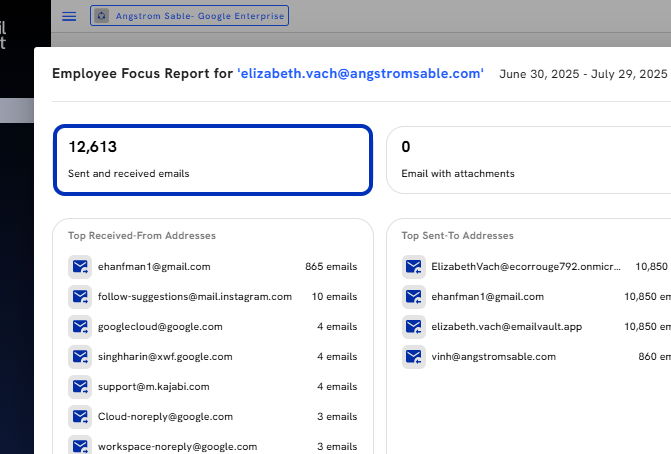
Task: Click the 865 emails count
Action: tap(331, 267)
